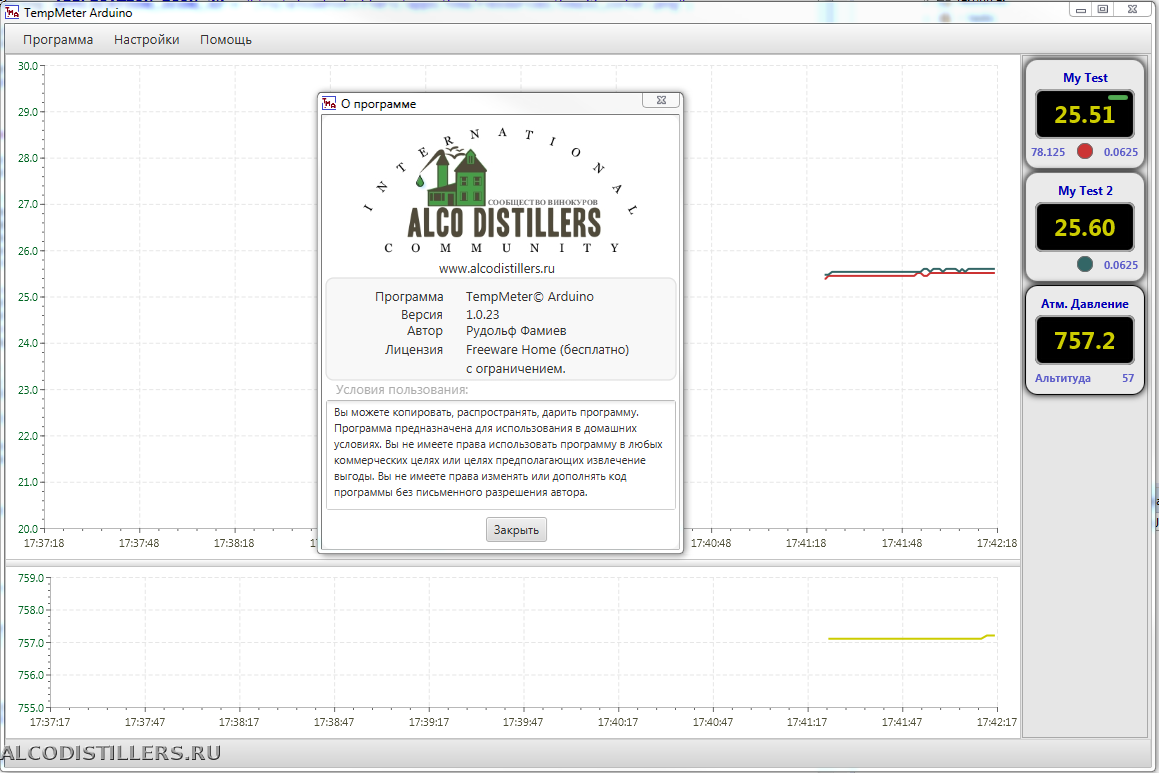Click the TempMeter© Arduino program name

point(529,296)
